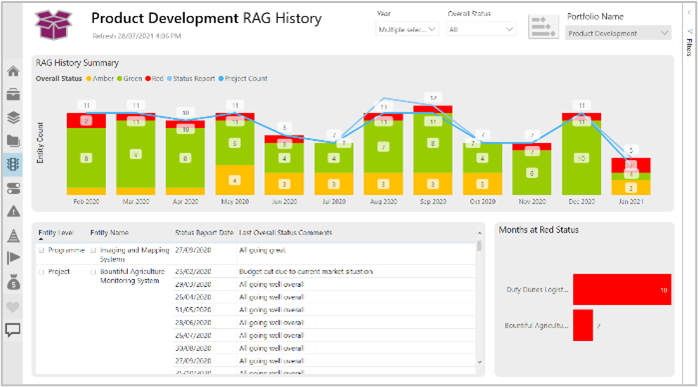The height and width of the screenshot is (387, 698).
Task: Open the stacked layers icon
Action: point(13,118)
